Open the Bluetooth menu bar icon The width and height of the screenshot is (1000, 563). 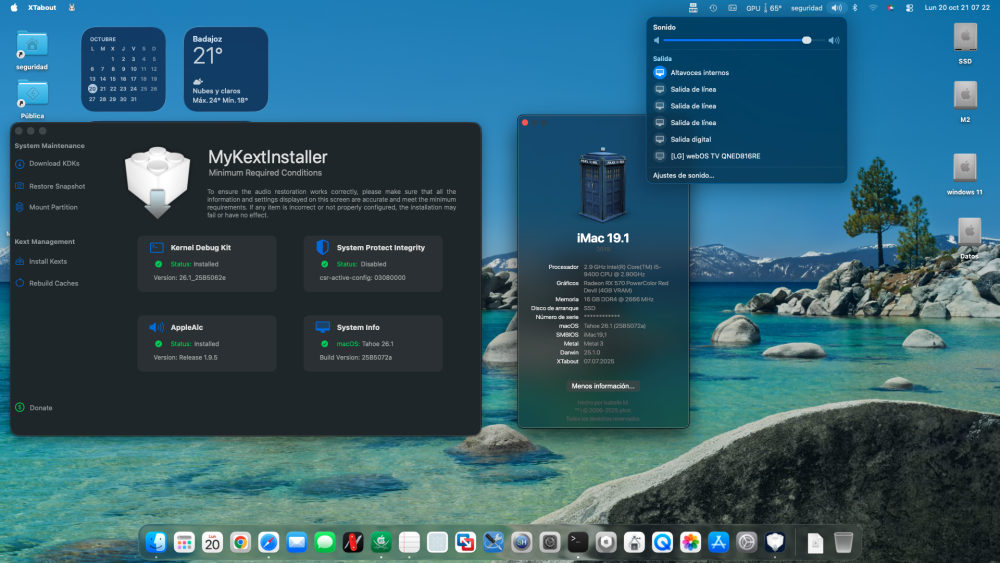(x=855, y=8)
